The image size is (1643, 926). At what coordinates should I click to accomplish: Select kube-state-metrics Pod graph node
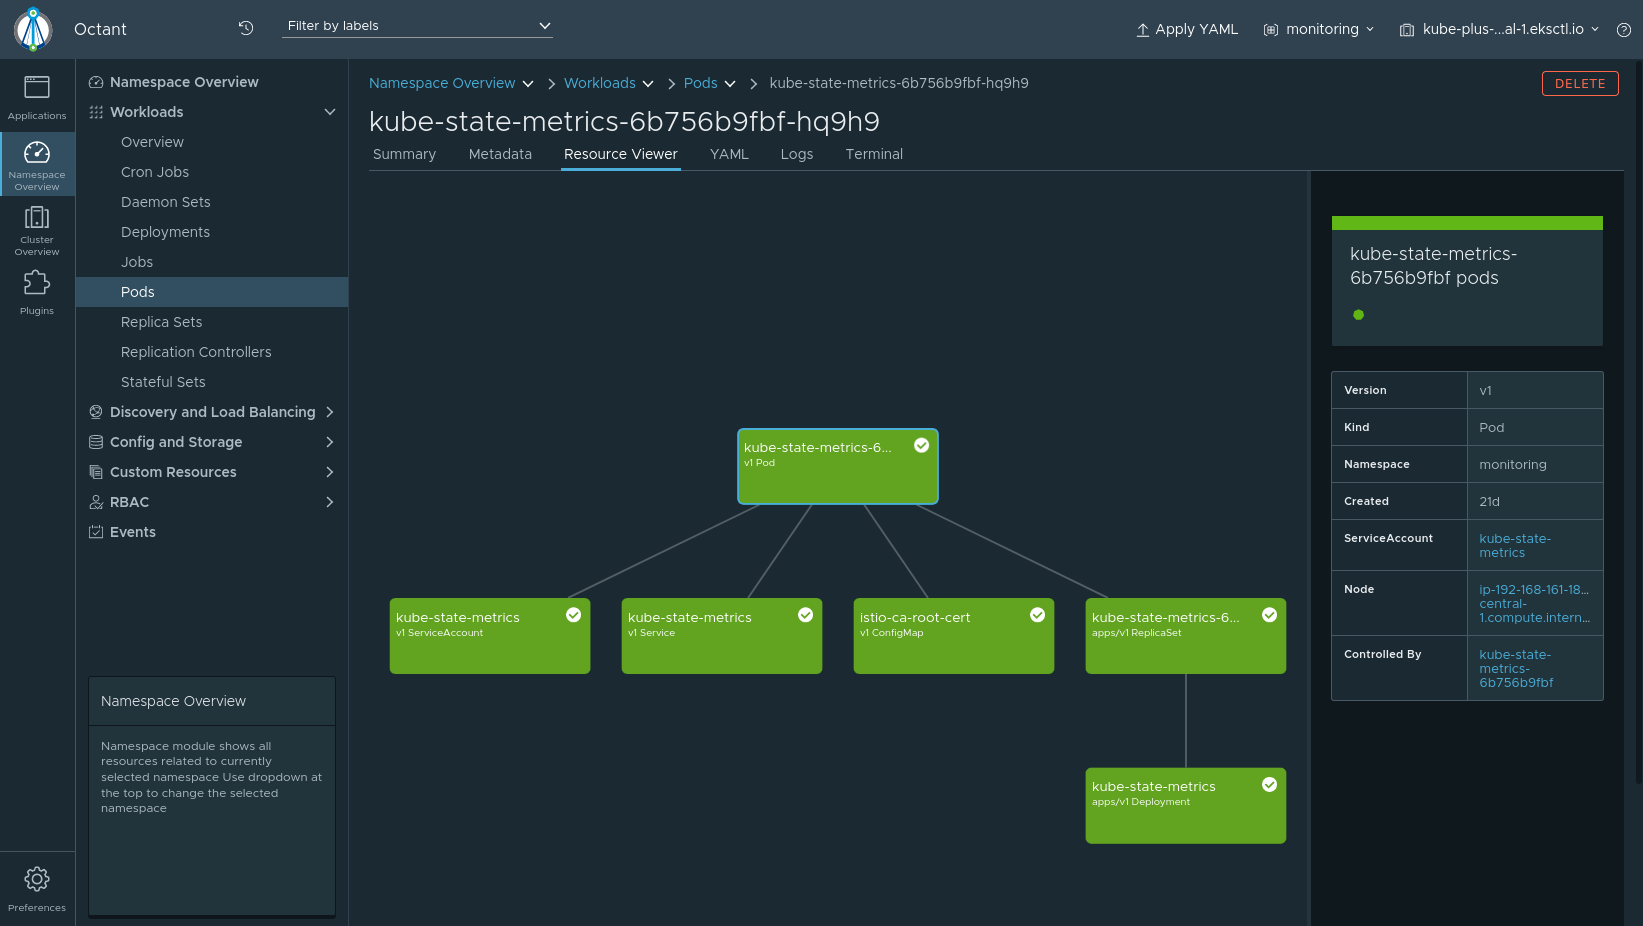coord(838,467)
